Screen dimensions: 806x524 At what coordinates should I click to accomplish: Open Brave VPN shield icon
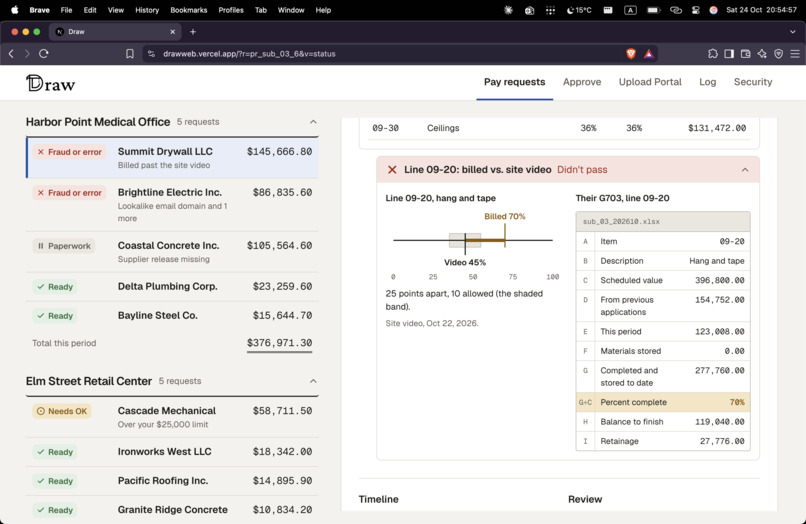(778, 53)
